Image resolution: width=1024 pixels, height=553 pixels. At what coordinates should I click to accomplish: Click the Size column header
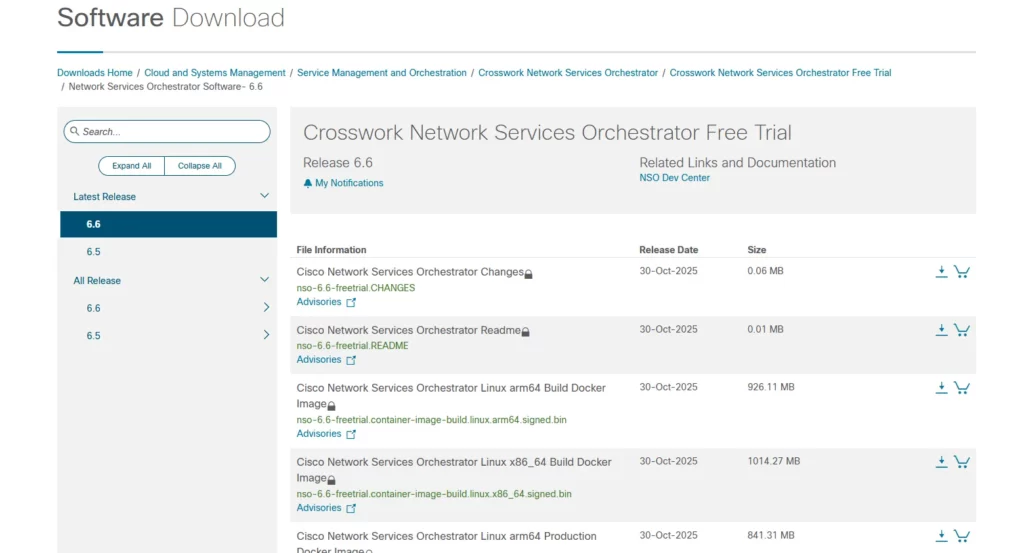pos(757,249)
